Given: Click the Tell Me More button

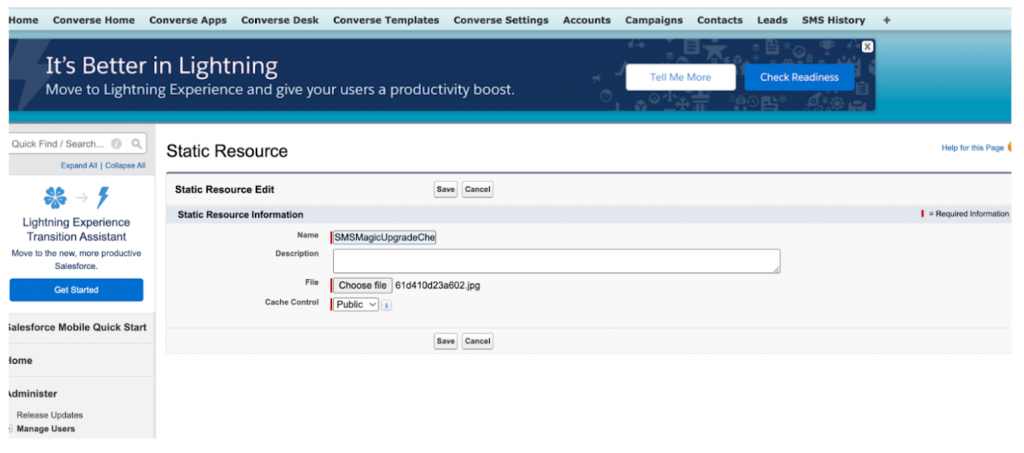Looking at the screenshot, I should [680, 77].
